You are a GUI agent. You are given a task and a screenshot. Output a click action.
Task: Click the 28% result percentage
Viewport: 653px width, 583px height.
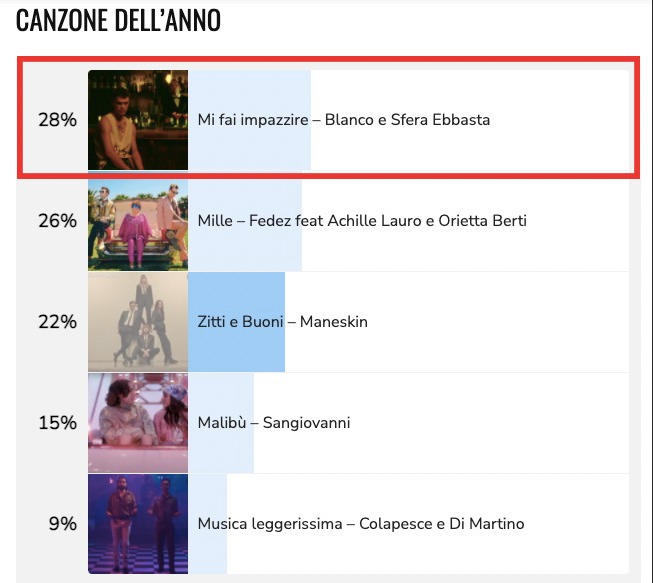(57, 120)
